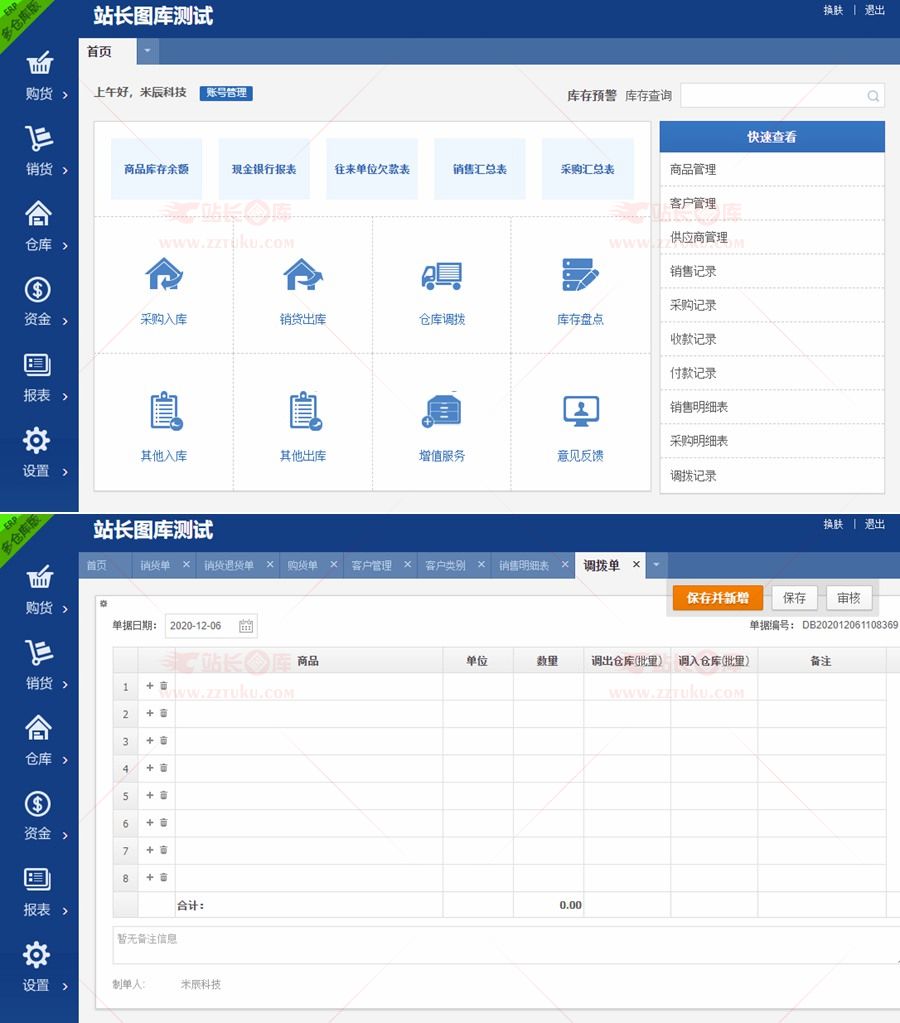Expand tab list arrow after 调拨单 tab

pyautogui.click(x=656, y=565)
